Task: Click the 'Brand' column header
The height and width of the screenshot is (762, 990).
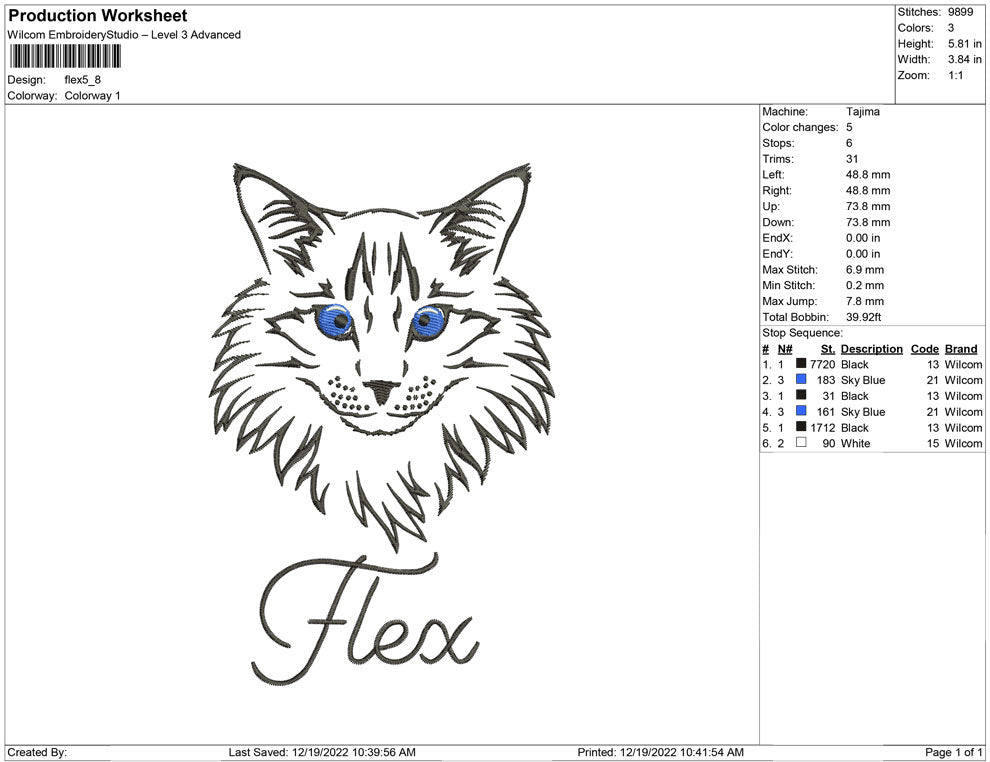Action: click(960, 348)
